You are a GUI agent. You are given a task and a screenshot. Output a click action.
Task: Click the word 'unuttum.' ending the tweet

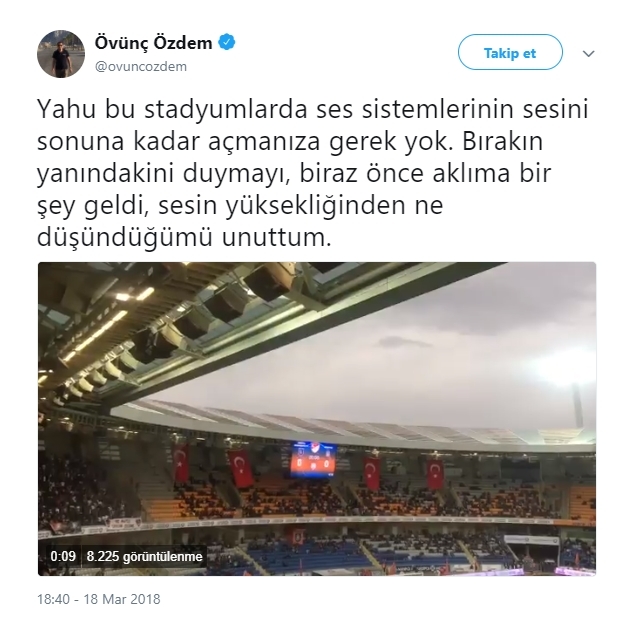277,237
